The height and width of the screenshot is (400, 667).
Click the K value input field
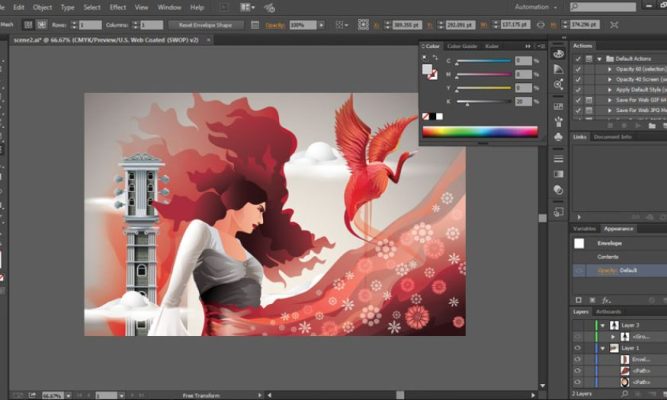(522, 102)
